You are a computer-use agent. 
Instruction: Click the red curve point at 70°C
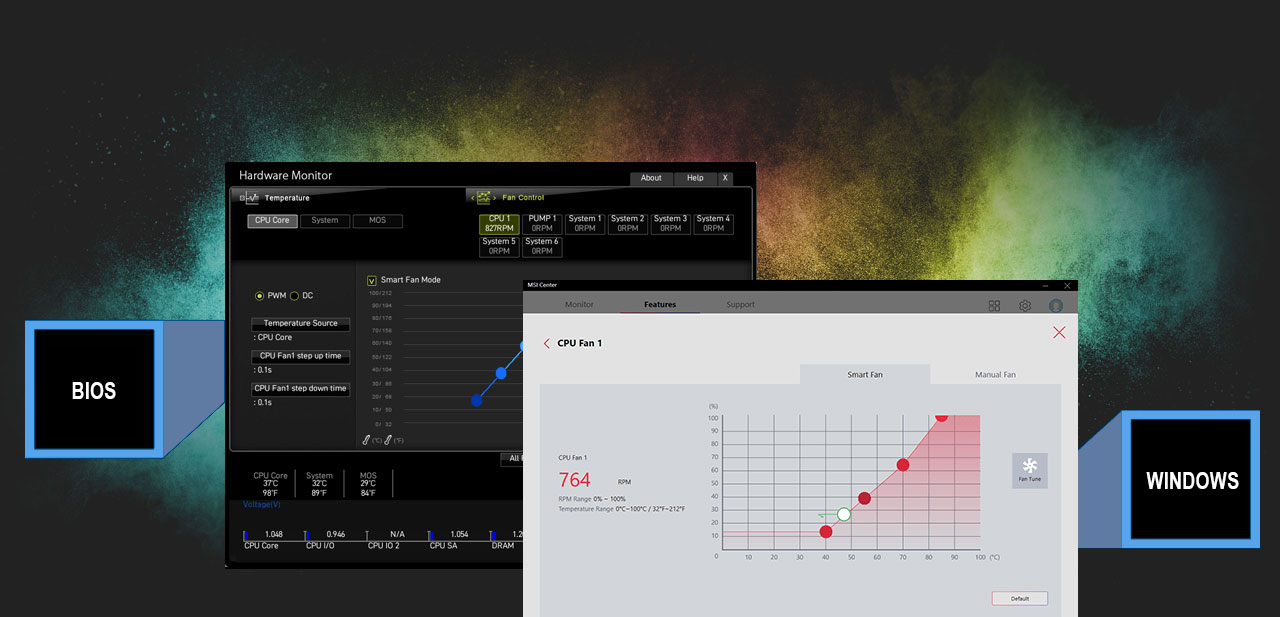[903, 465]
